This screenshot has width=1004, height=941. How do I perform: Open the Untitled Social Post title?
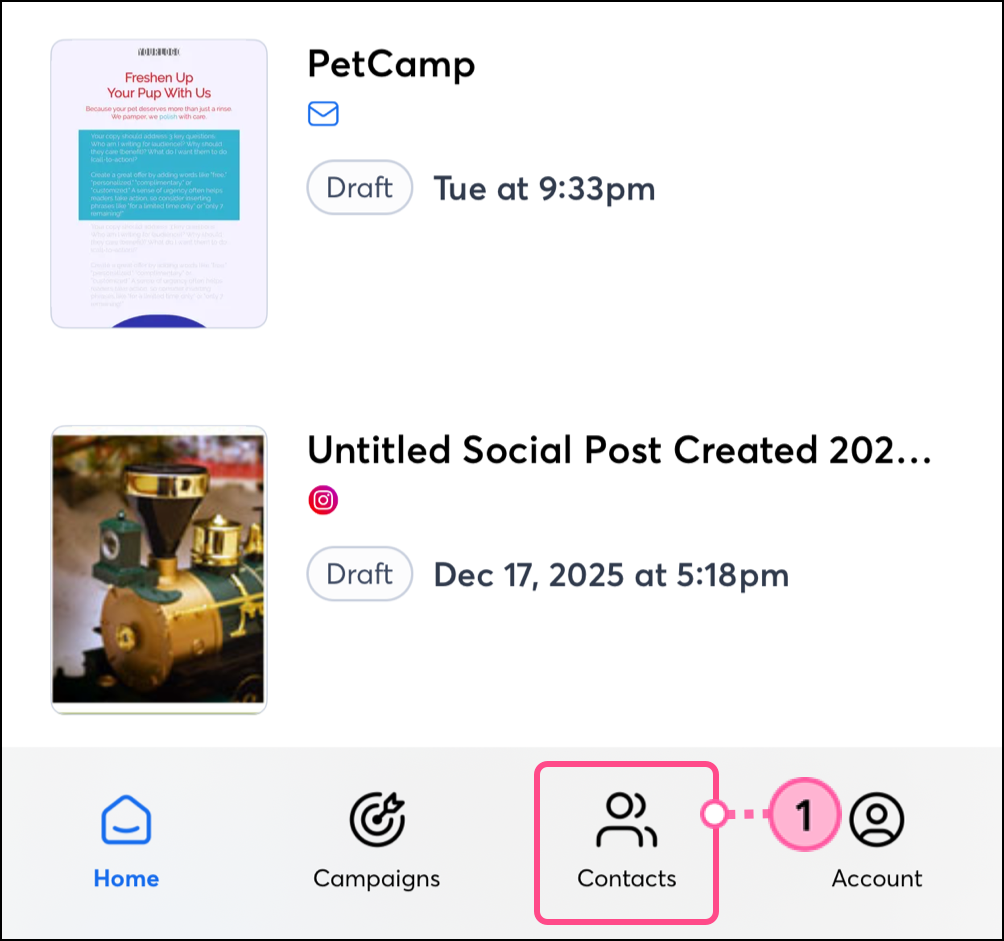(619, 451)
